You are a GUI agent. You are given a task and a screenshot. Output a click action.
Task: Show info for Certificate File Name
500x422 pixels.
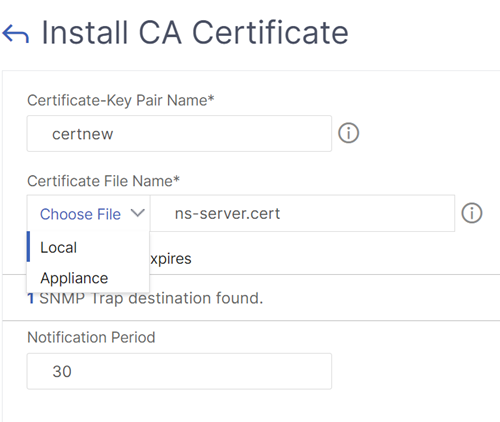(471, 213)
